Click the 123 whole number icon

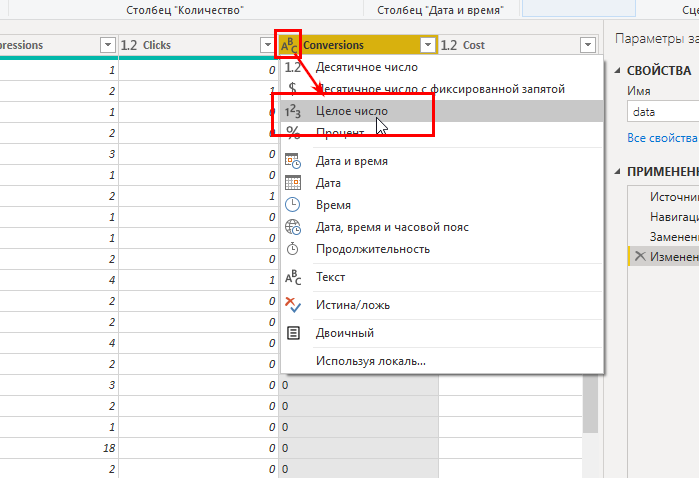293,111
